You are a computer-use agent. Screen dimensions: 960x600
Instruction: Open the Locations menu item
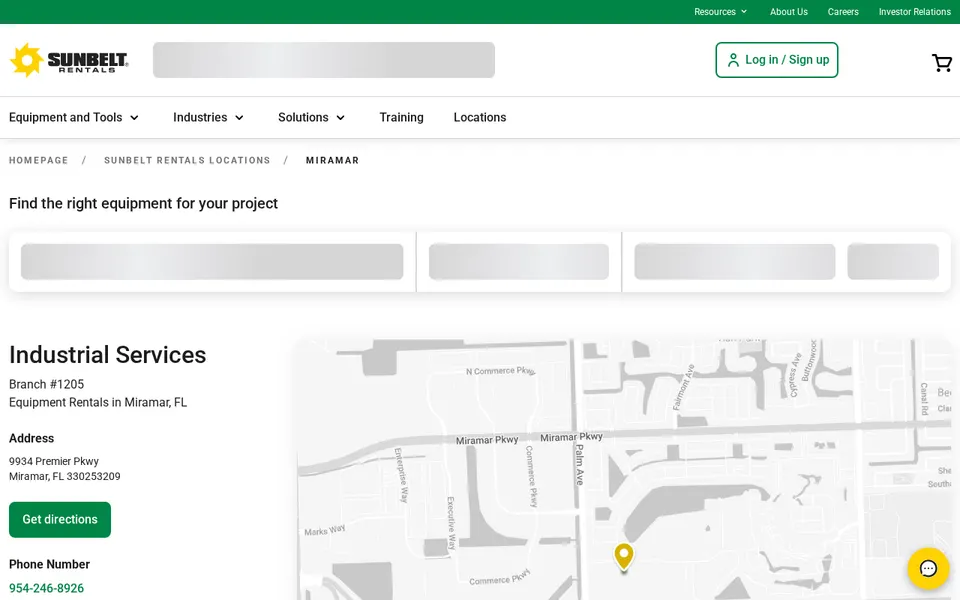point(480,118)
